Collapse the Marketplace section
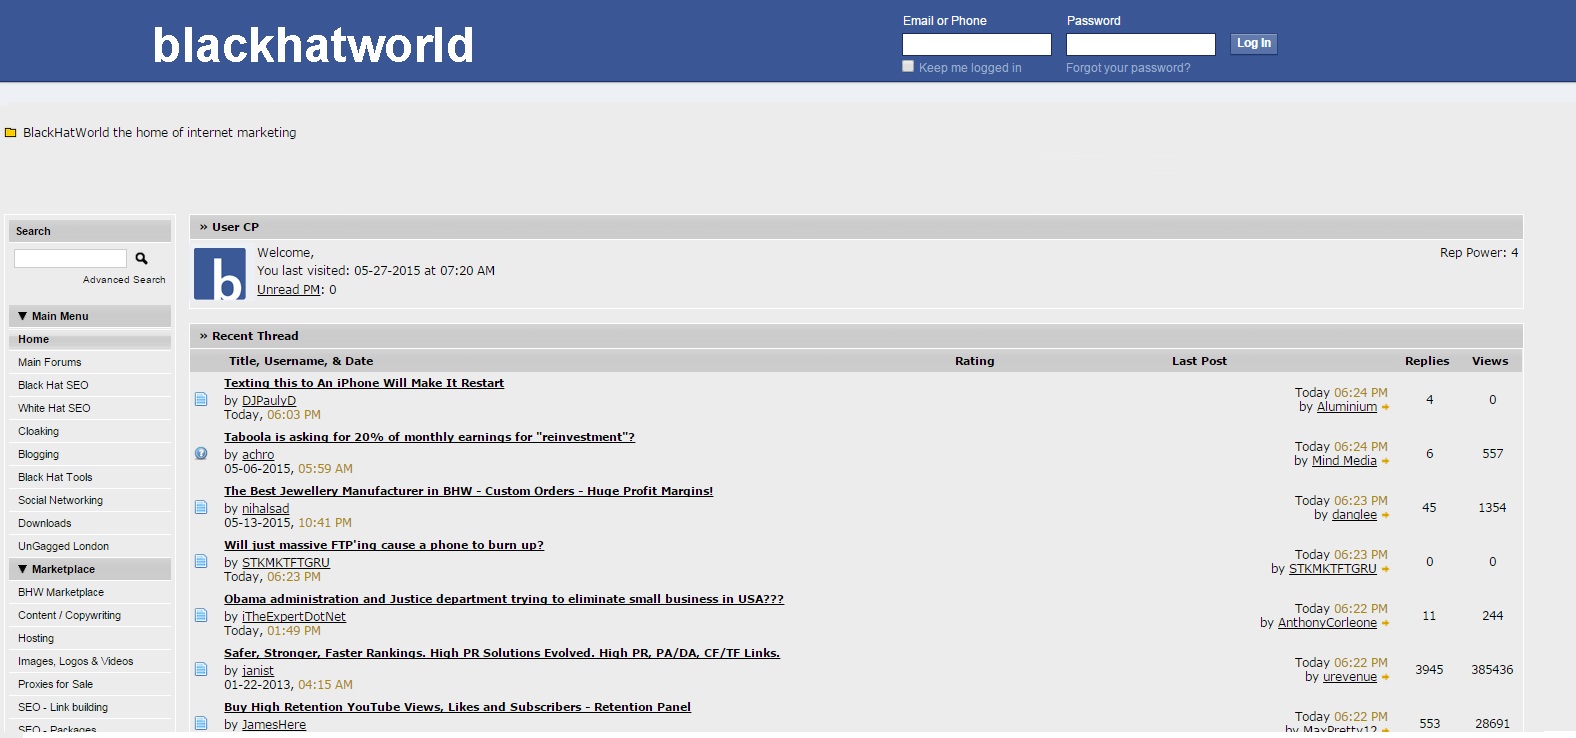Image resolution: width=1576 pixels, height=738 pixels. coord(23,569)
